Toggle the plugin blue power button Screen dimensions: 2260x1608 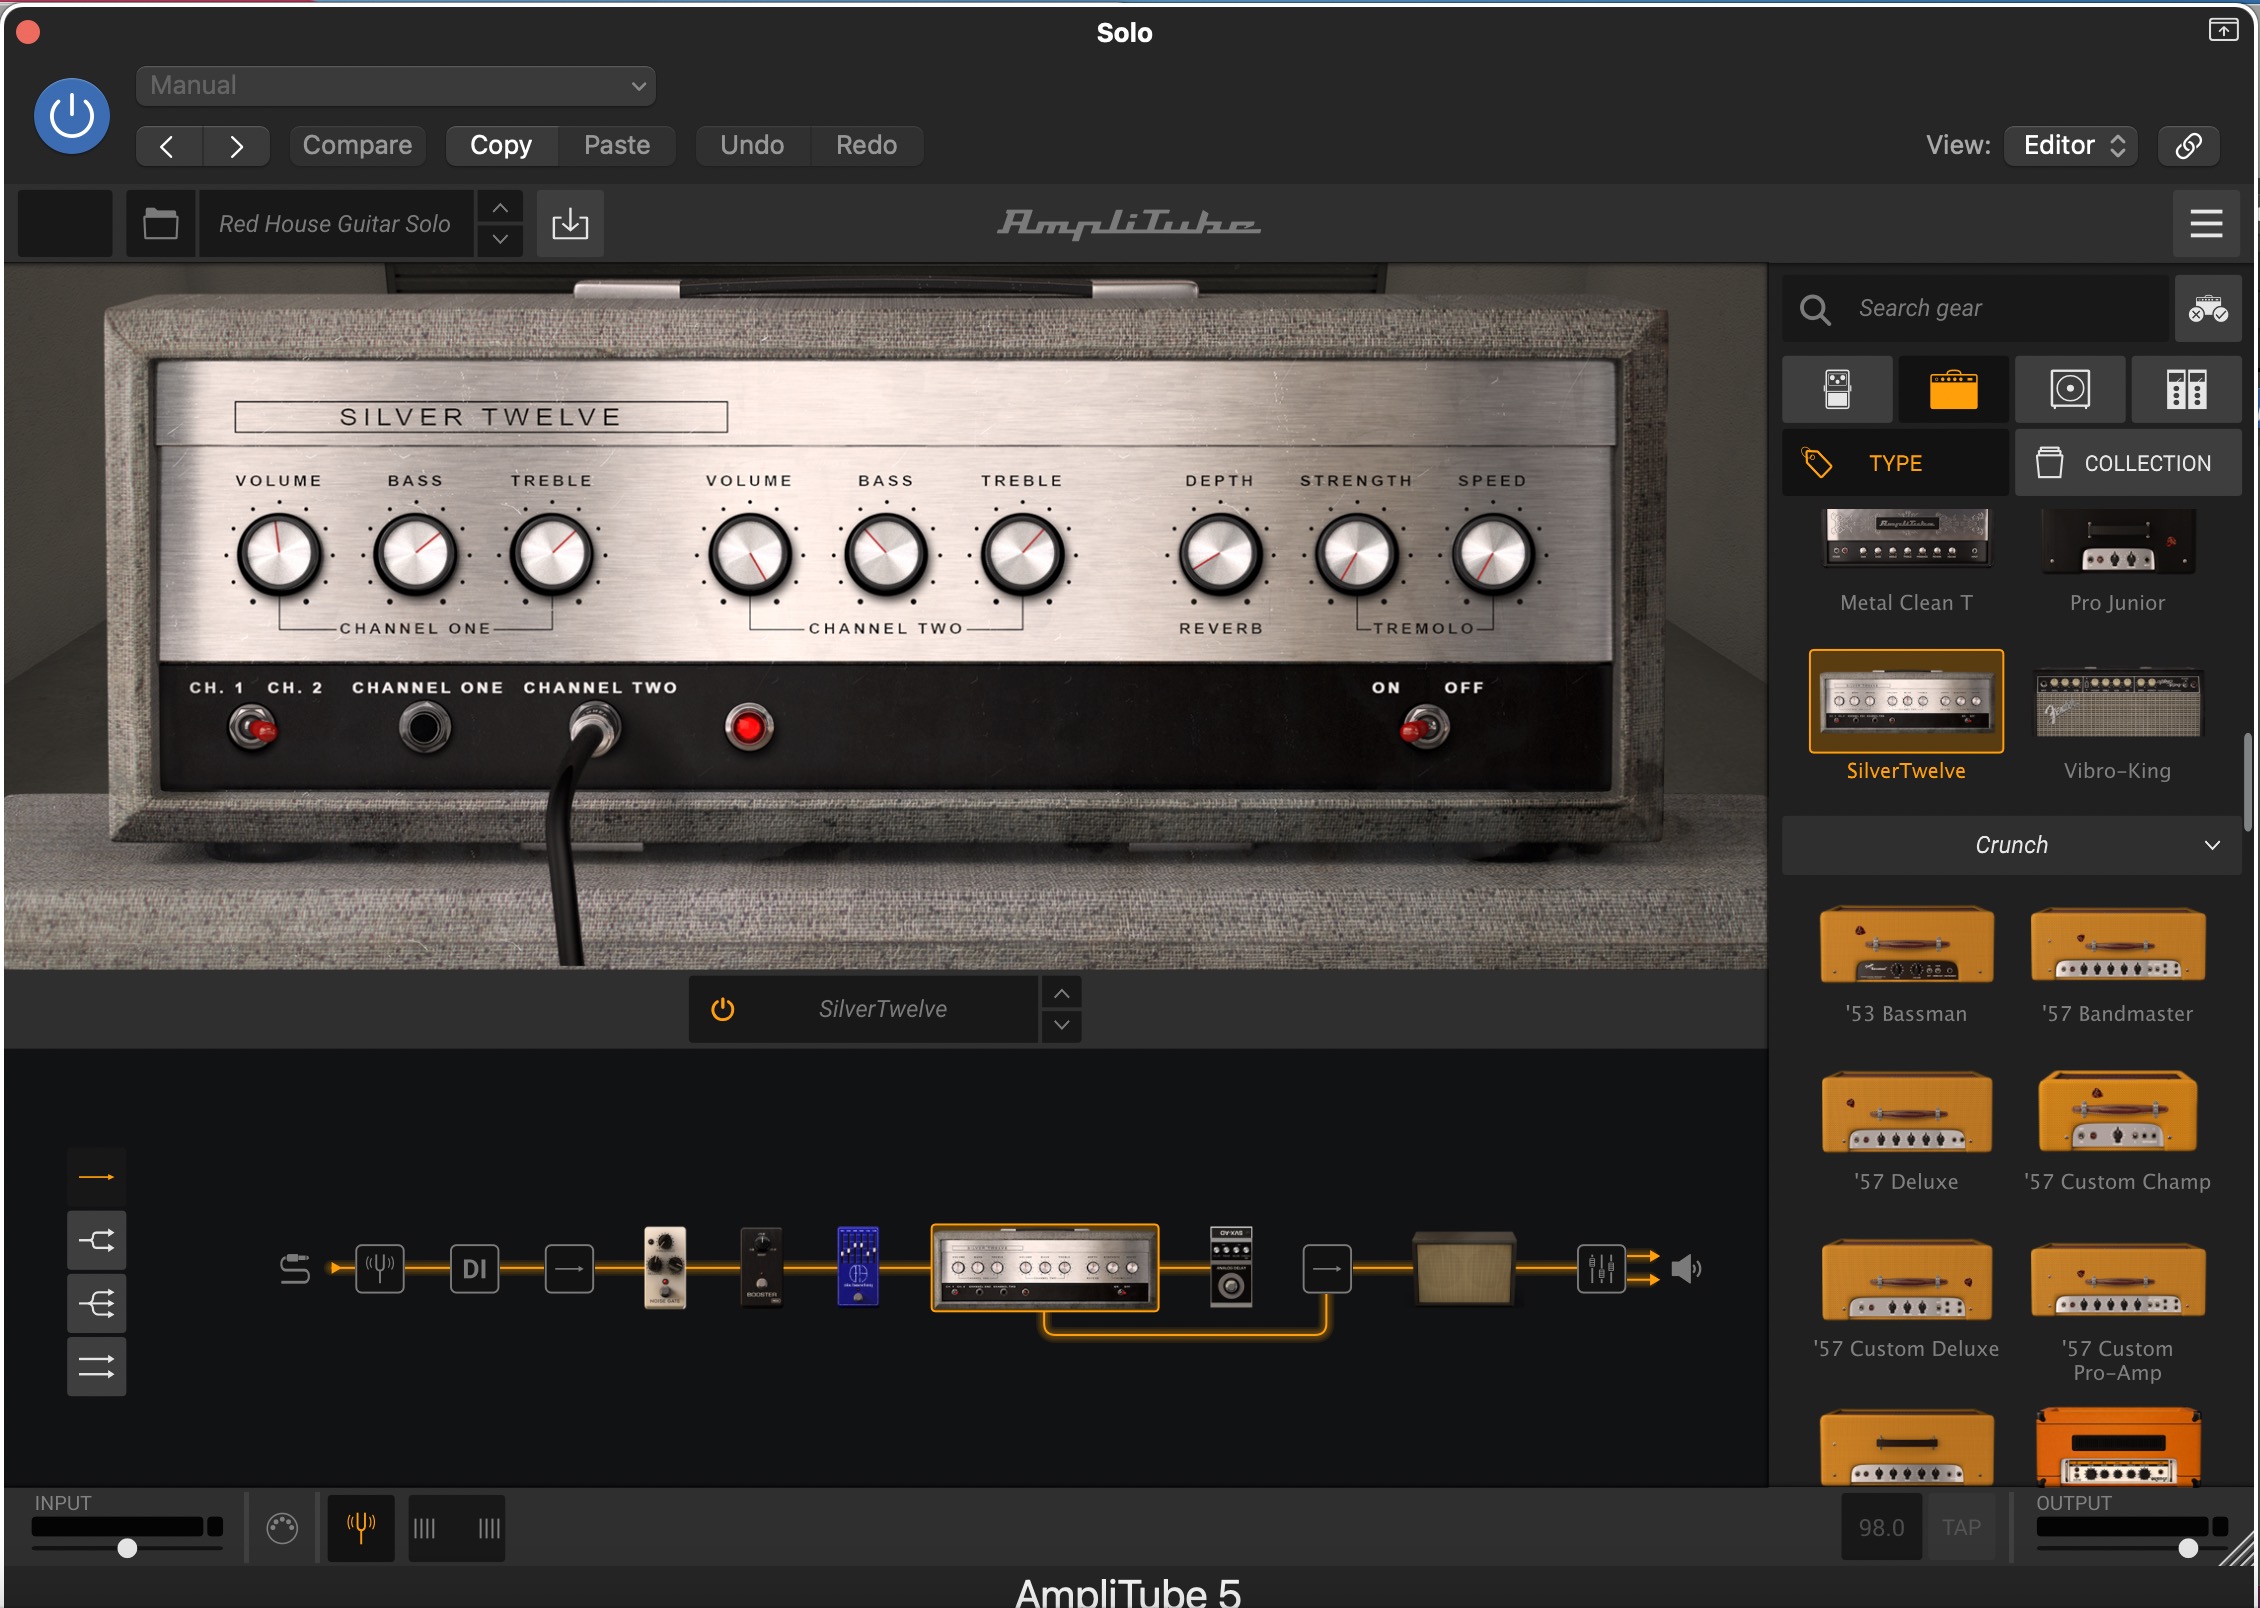point(72,116)
